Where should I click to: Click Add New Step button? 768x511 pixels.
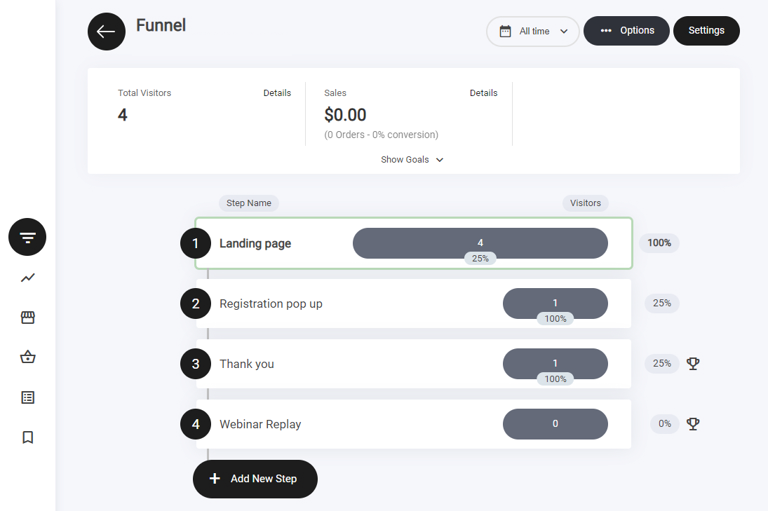[x=255, y=479]
